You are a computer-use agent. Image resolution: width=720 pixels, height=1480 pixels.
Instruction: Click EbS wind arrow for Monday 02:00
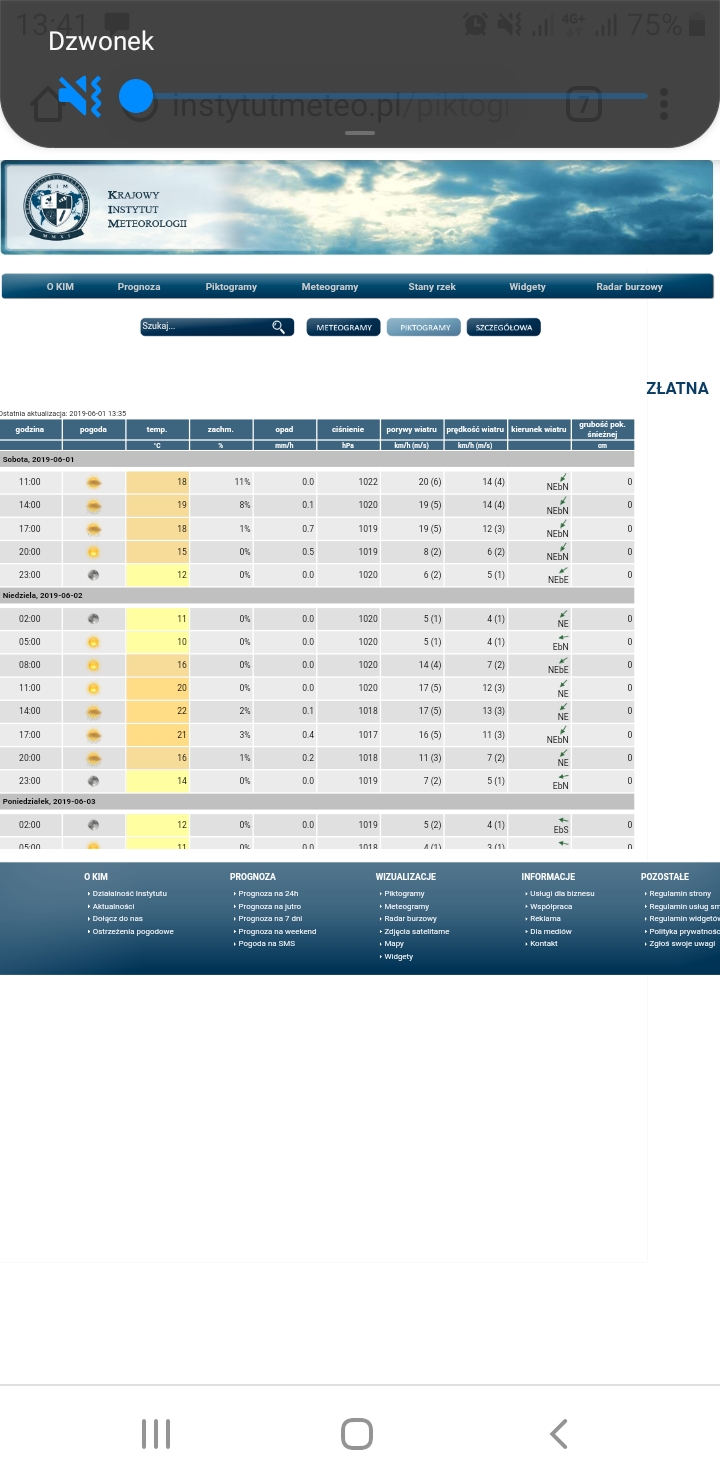pos(563,820)
